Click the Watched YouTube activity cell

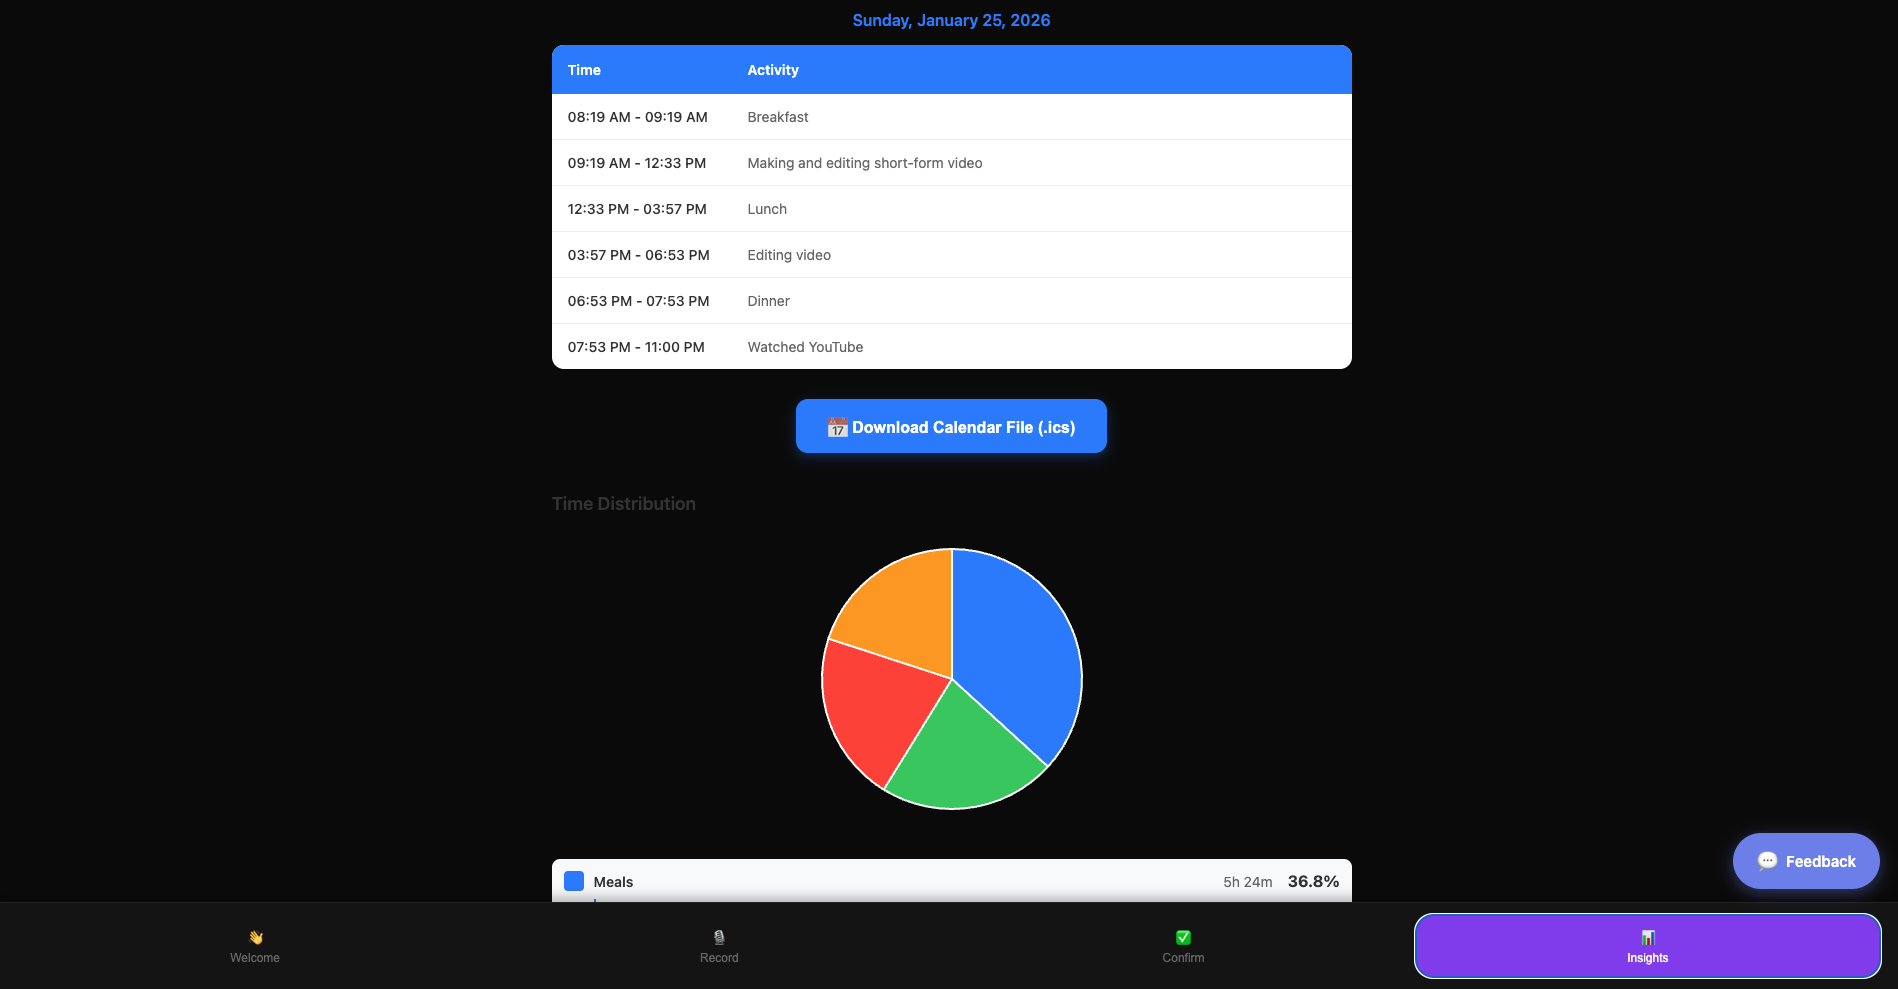(x=805, y=346)
